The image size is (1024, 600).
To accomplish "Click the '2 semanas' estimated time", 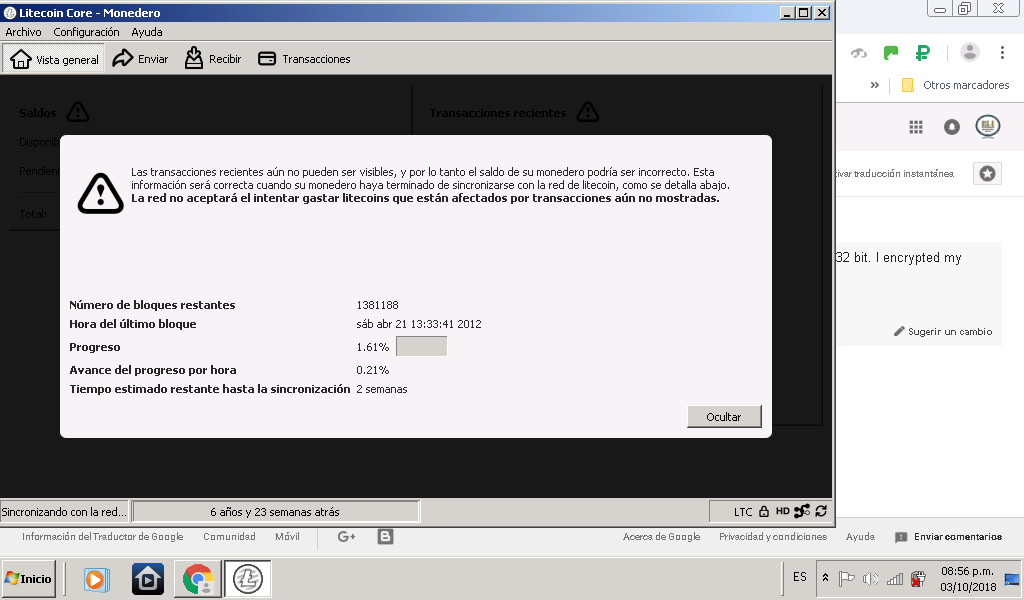I will (x=382, y=389).
